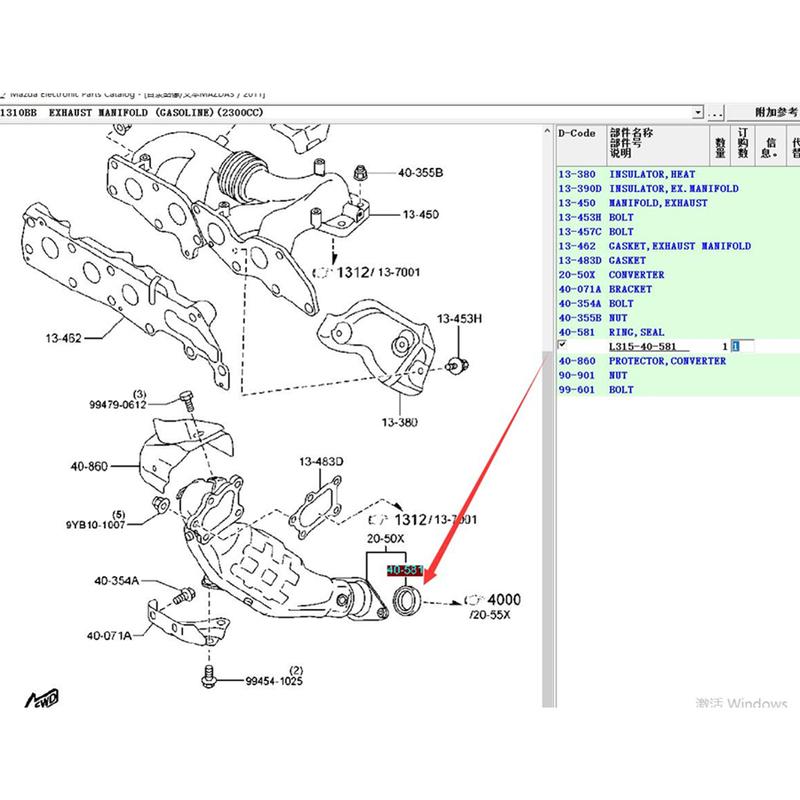The height and width of the screenshot is (800, 800).
Task: Click the order quantity input field
Action: tap(742, 346)
